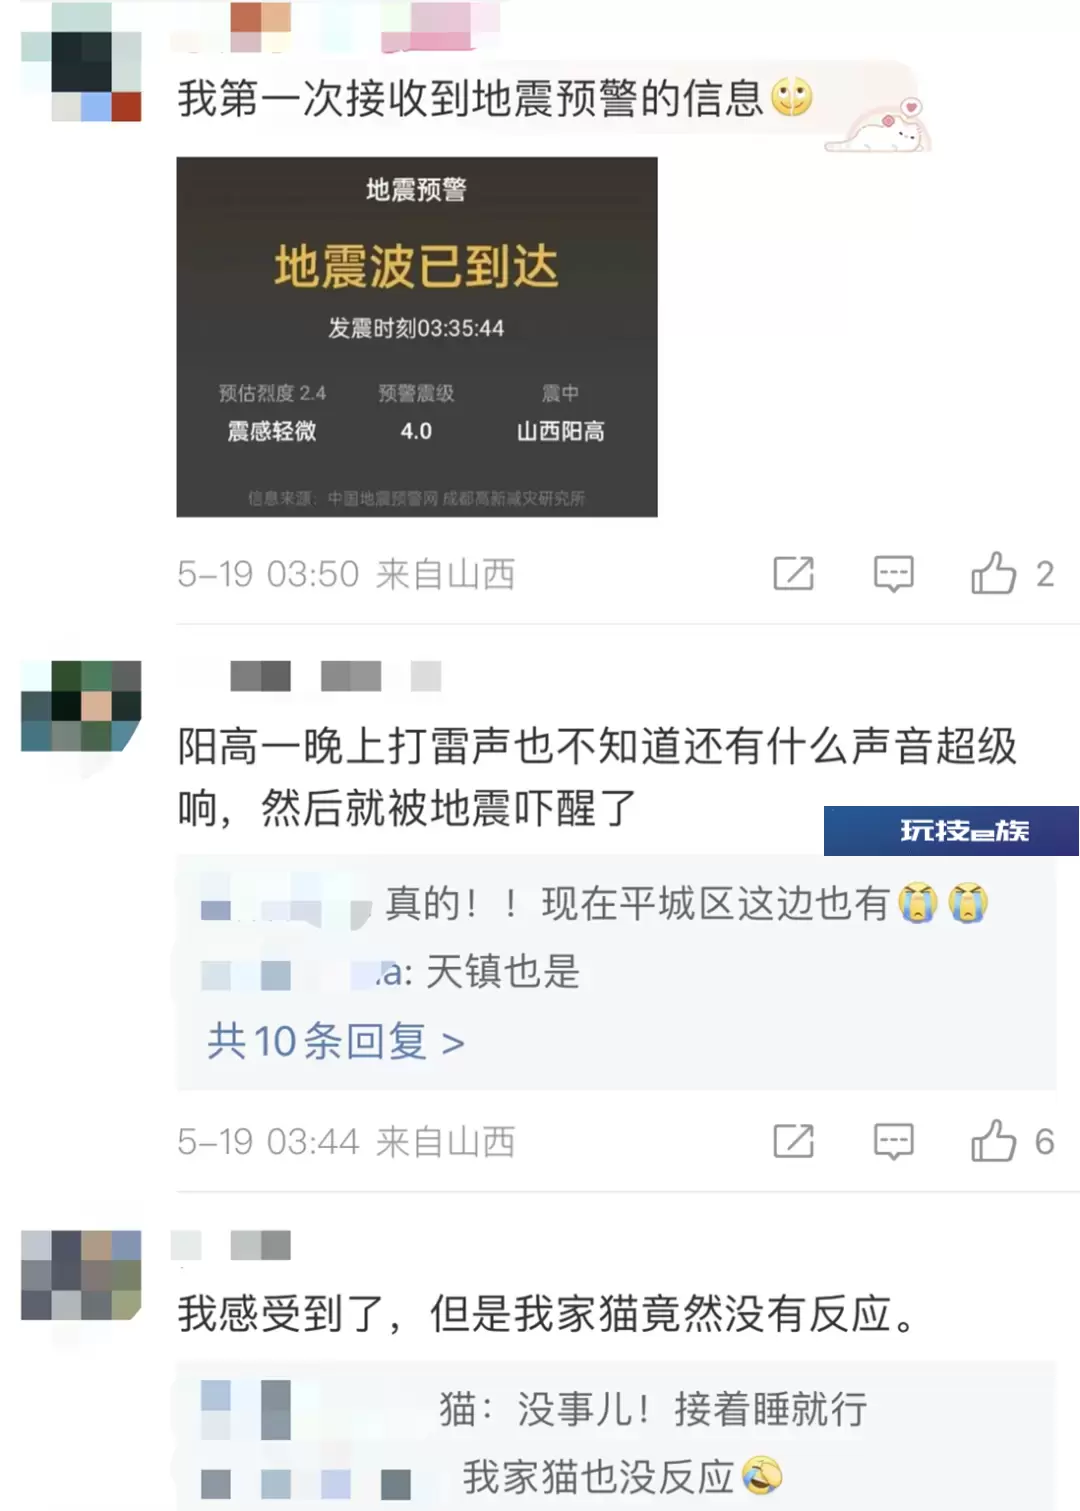Open the 地震预警 screenshot image
Viewport: 1080px width, 1511px height.
417,337
